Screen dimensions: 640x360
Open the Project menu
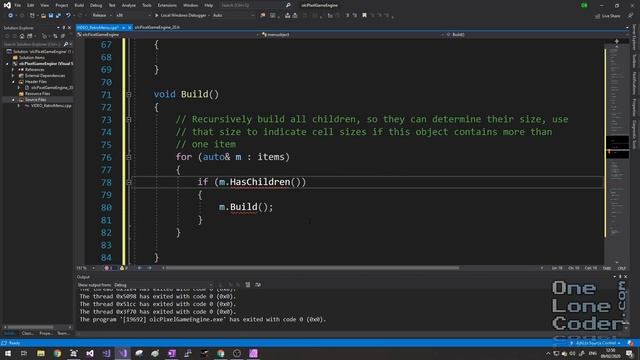coord(62,5)
